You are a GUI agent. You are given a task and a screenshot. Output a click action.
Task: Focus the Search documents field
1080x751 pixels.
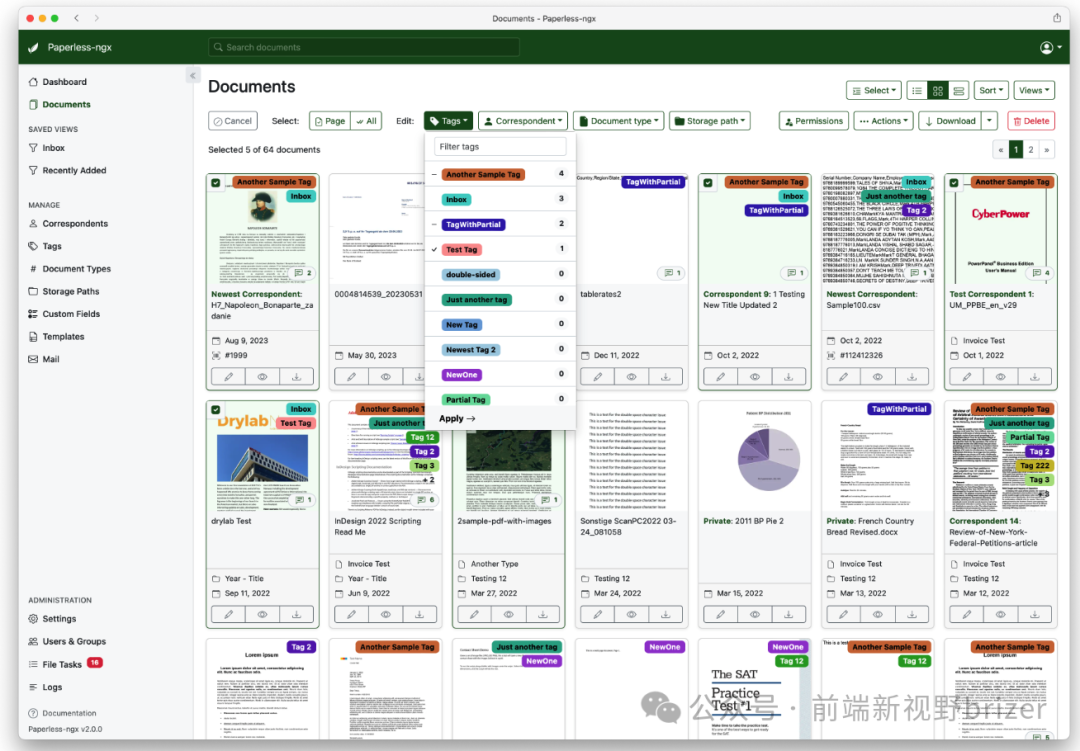click(364, 48)
